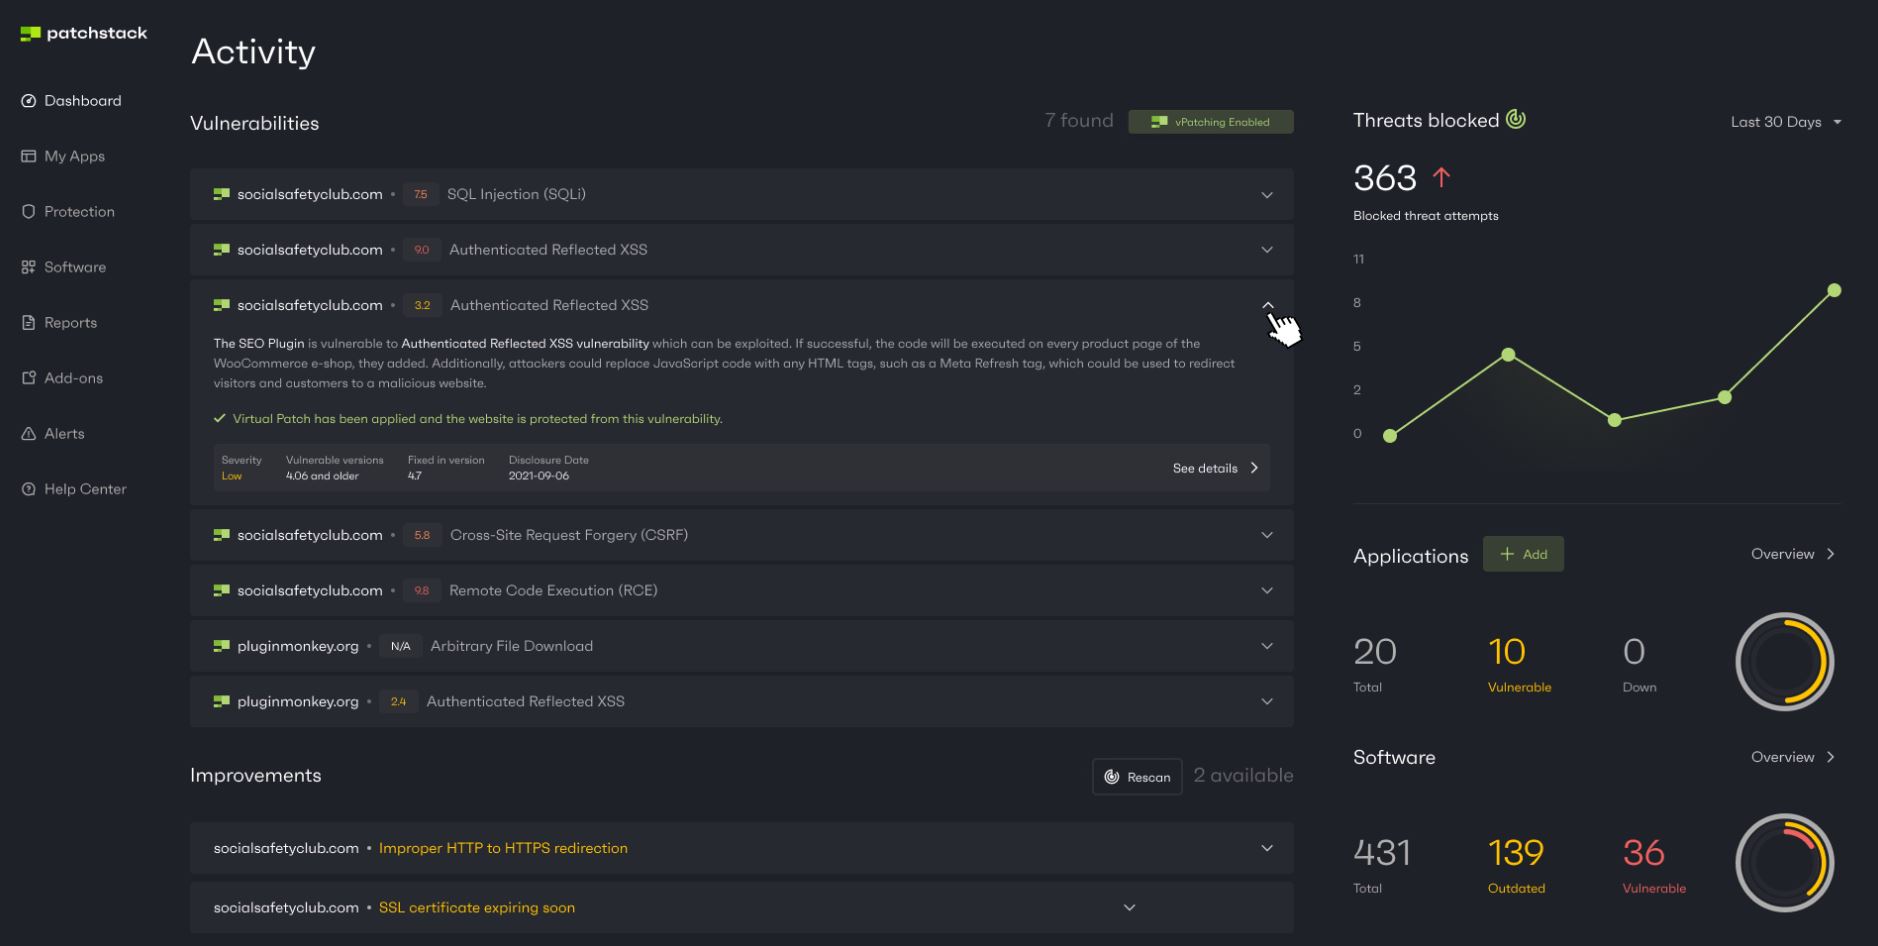Image resolution: width=1878 pixels, height=946 pixels.
Task: Click the 'Low' severity value
Action: click(x=231, y=476)
